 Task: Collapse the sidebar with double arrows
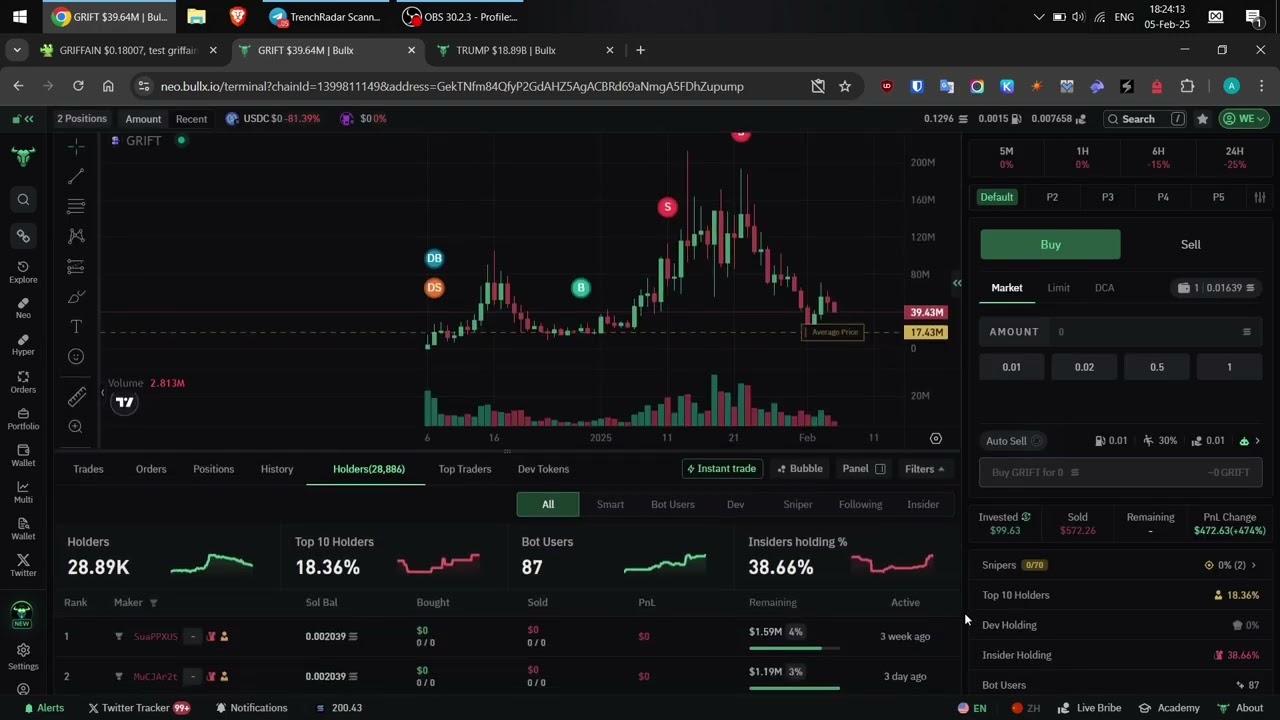tap(29, 119)
